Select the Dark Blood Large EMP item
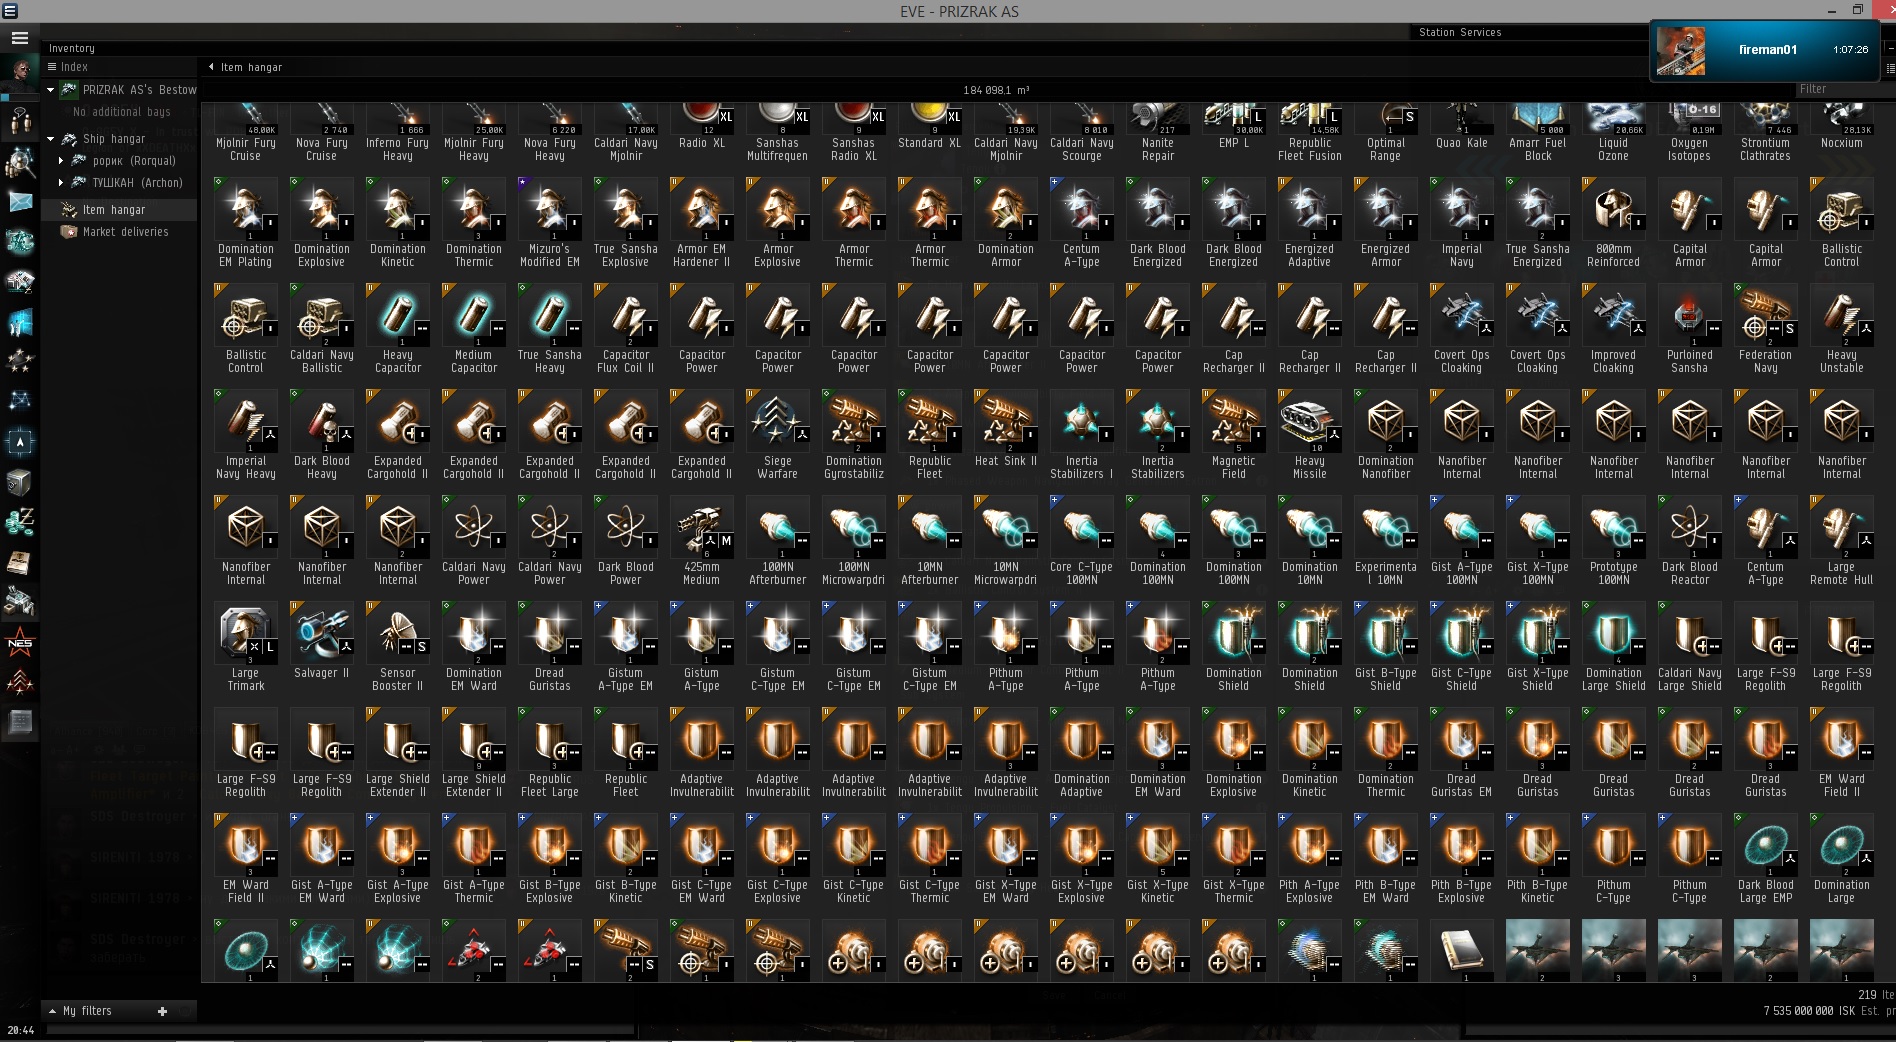The width and height of the screenshot is (1896, 1042). [1766, 858]
